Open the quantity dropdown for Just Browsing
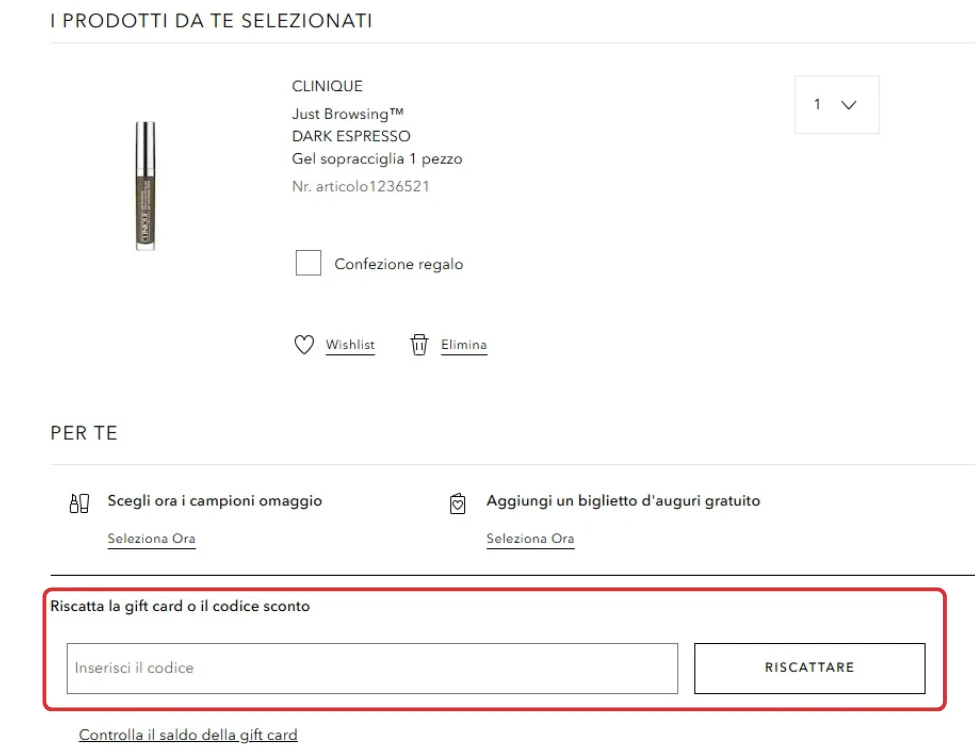 pos(836,104)
